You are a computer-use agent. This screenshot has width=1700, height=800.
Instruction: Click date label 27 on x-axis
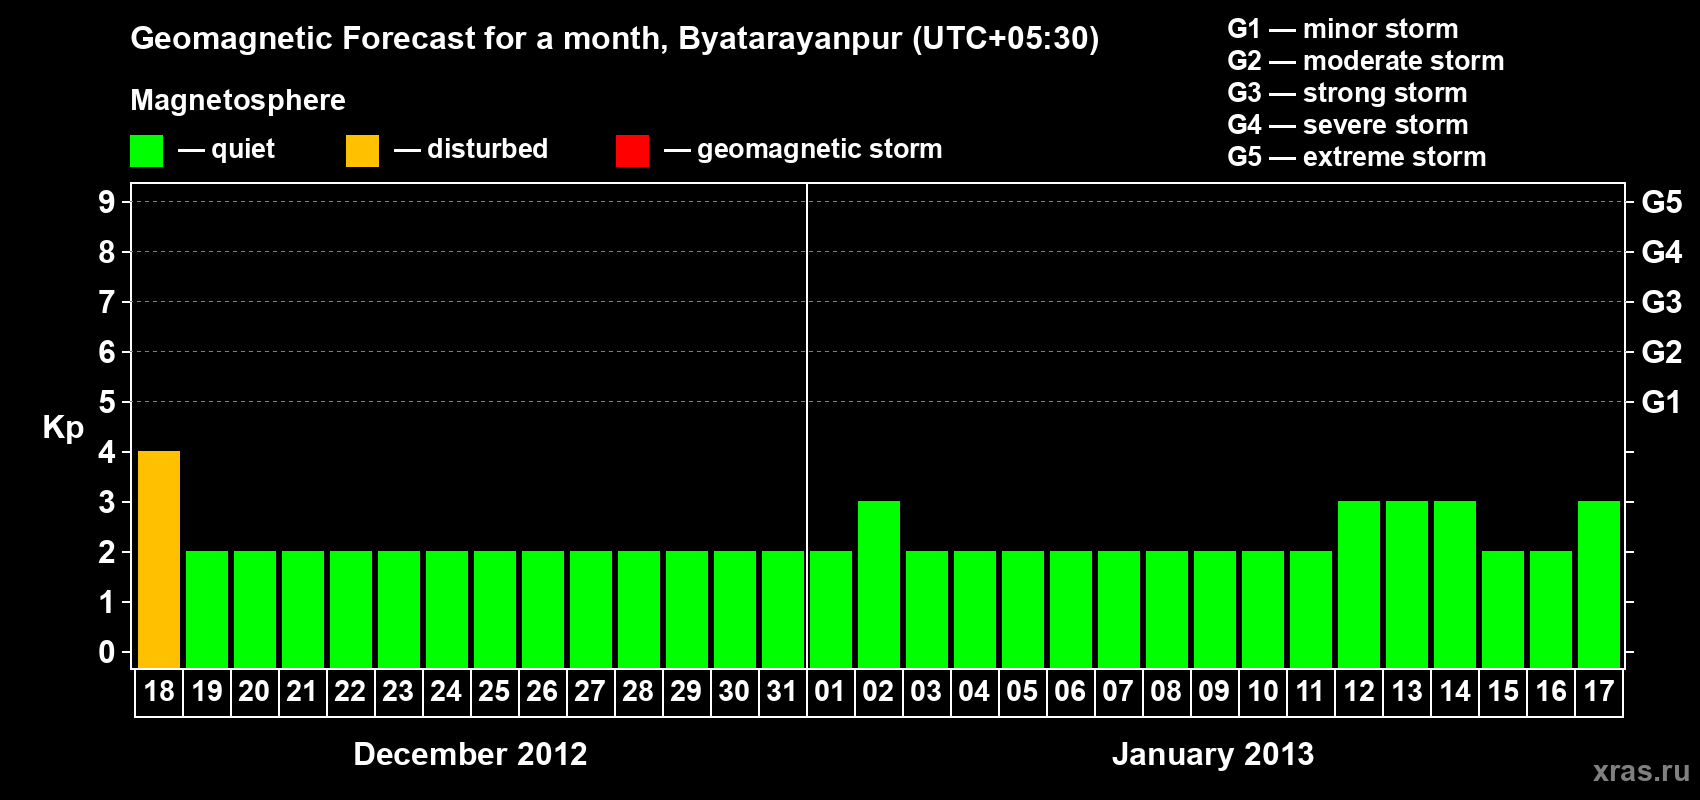tap(590, 691)
